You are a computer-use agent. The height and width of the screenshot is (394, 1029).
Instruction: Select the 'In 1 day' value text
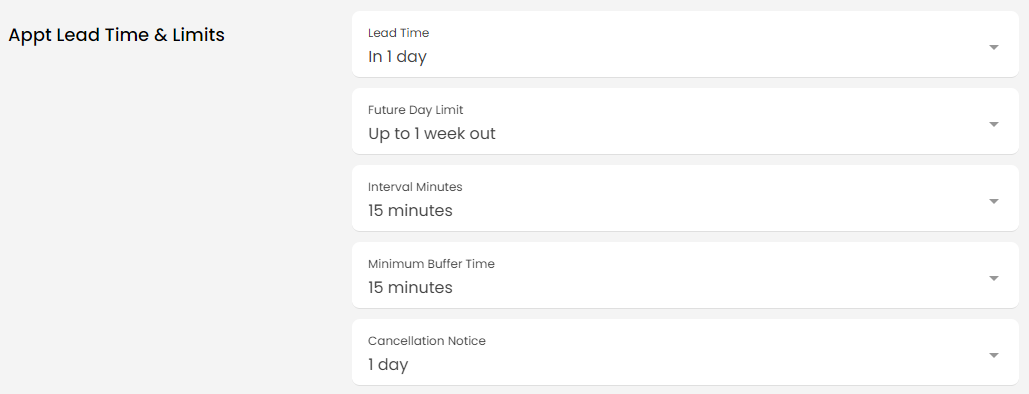pos(397,57)
